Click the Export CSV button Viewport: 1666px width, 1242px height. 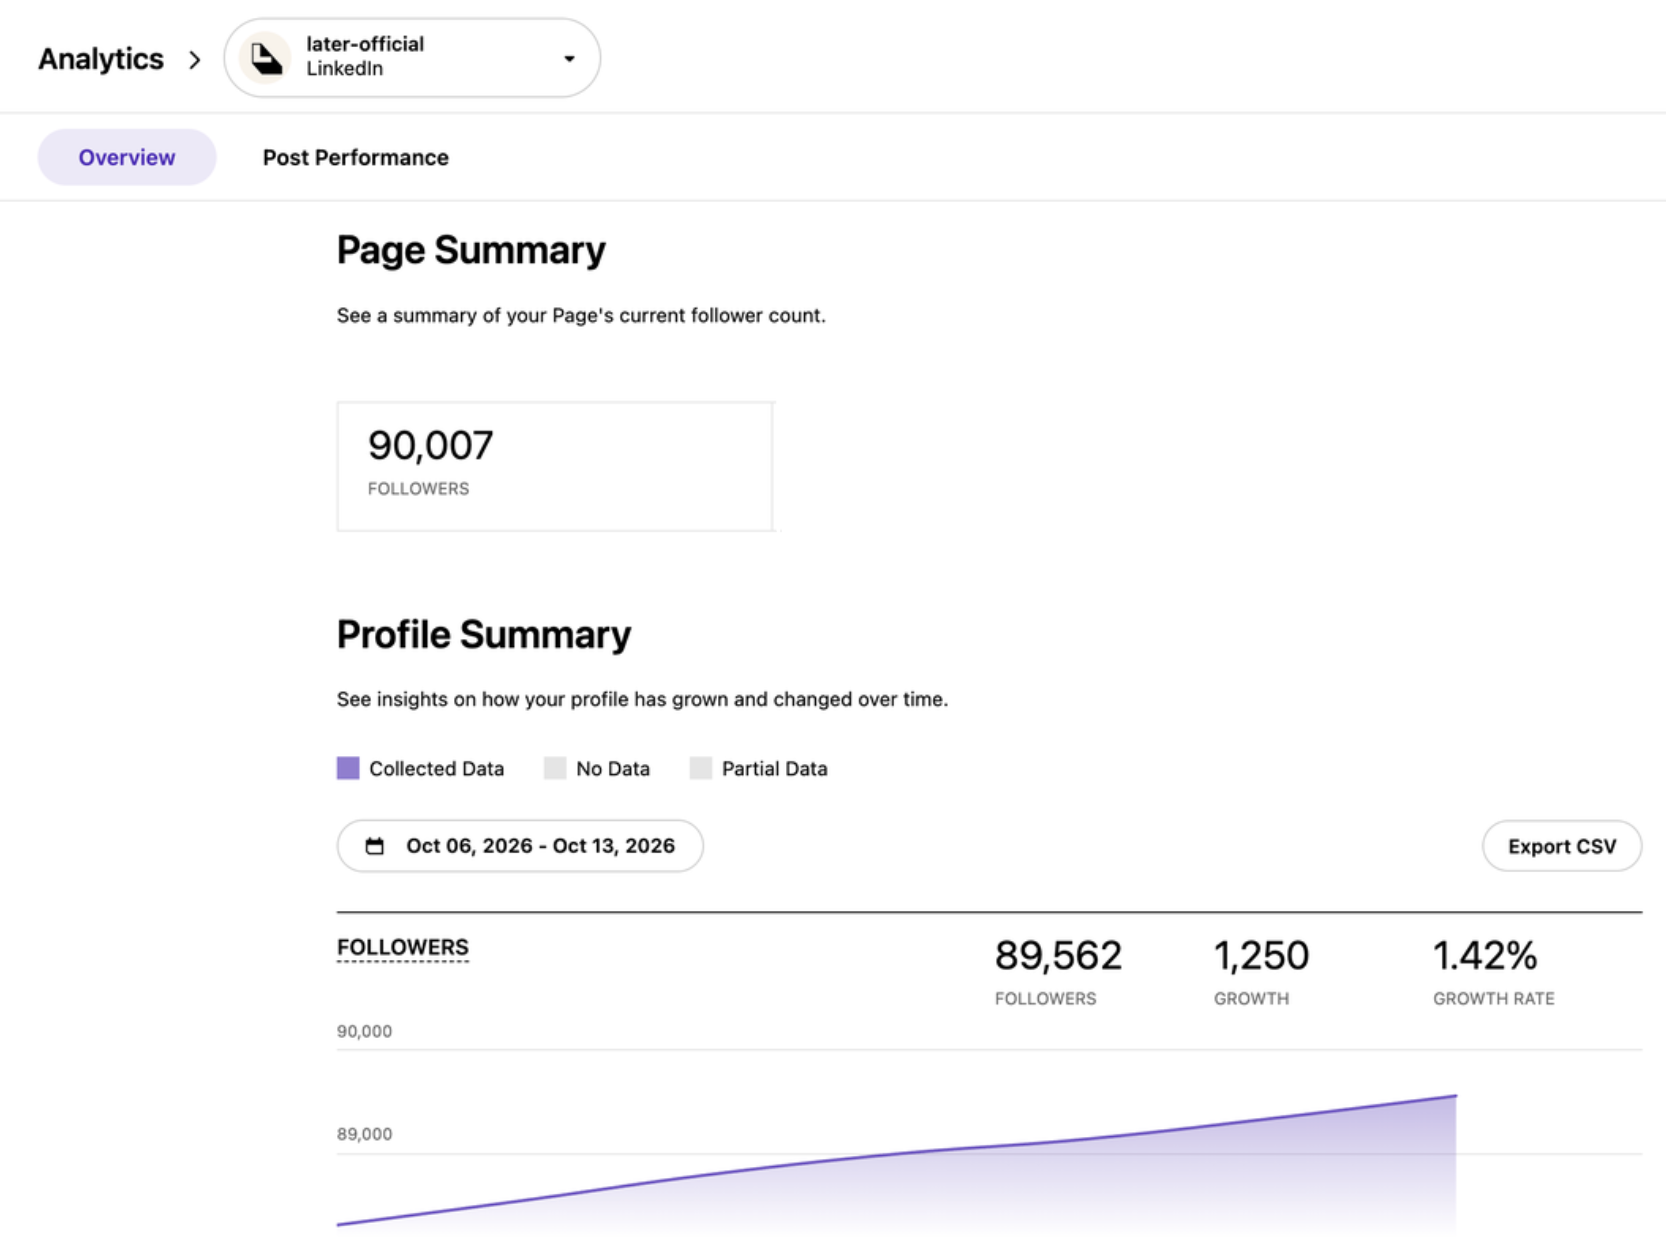[x=1561, y=846]
